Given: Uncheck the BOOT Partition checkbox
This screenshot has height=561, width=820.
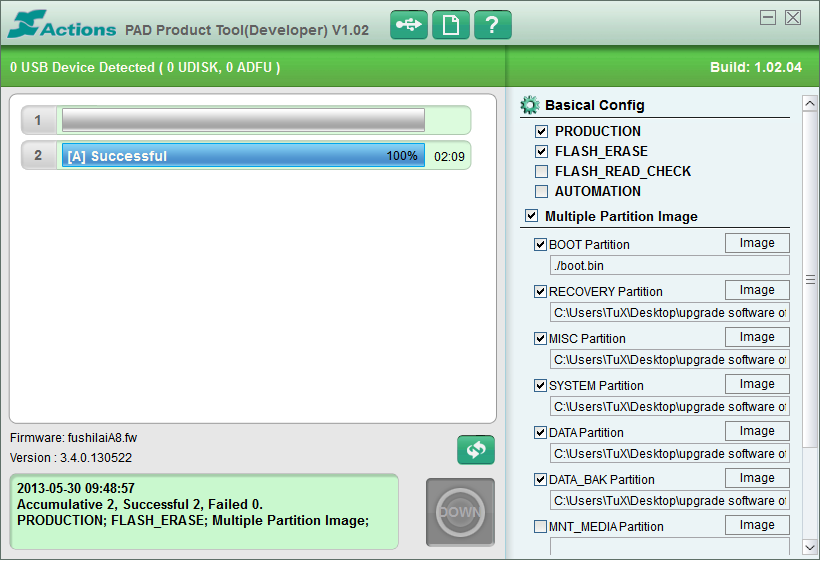Looking at the screenshot, I should (540, 245).
